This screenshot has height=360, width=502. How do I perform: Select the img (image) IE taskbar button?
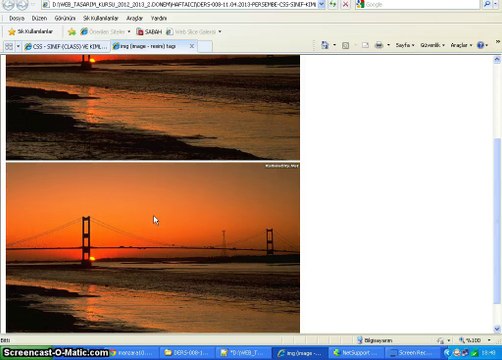click(300, 353)
